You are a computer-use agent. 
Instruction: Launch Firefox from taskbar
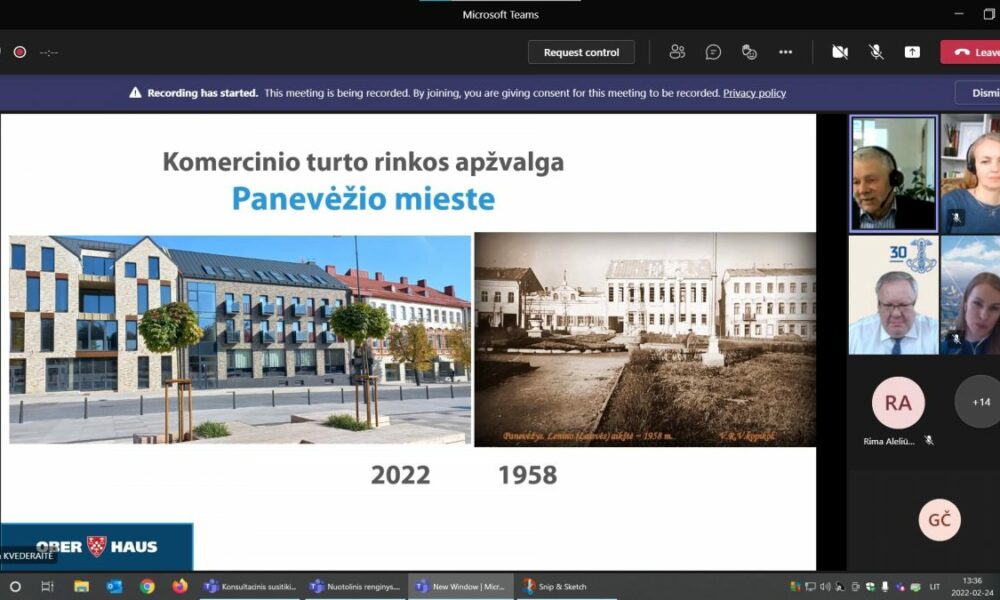[x=180, y=586]
